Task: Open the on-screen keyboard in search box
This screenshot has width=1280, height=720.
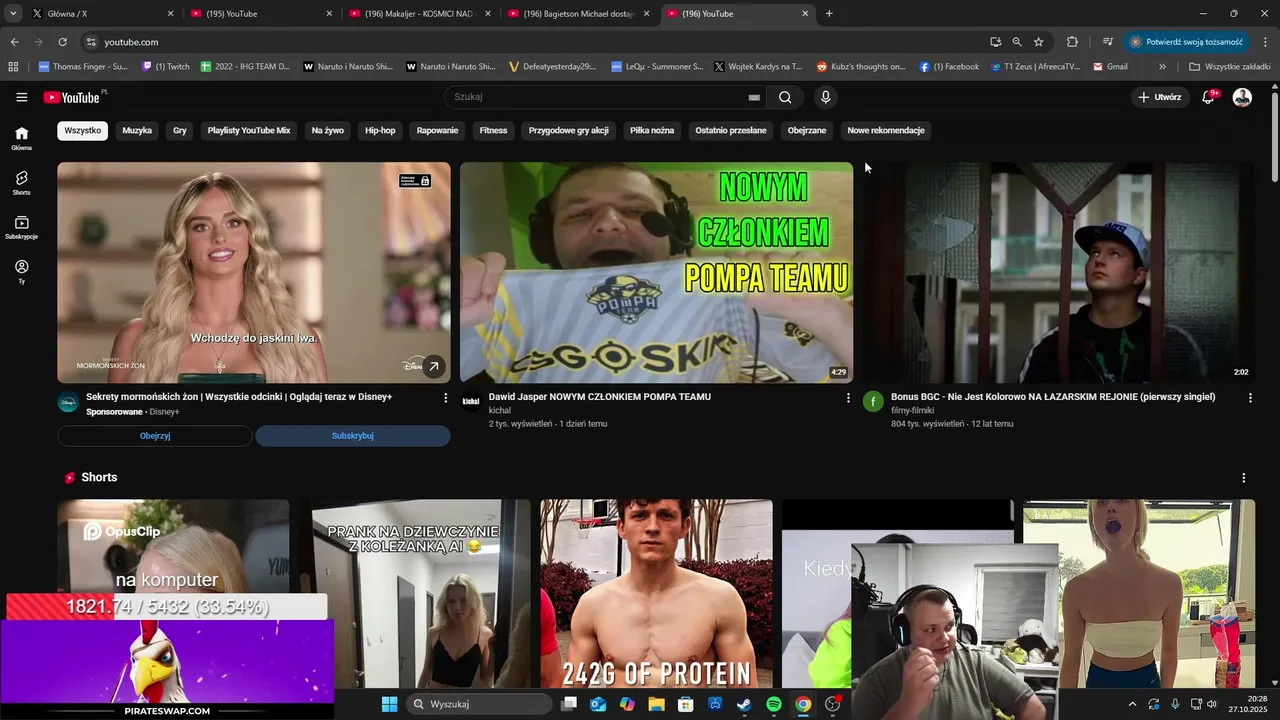Action: click(x=754, y=97)
